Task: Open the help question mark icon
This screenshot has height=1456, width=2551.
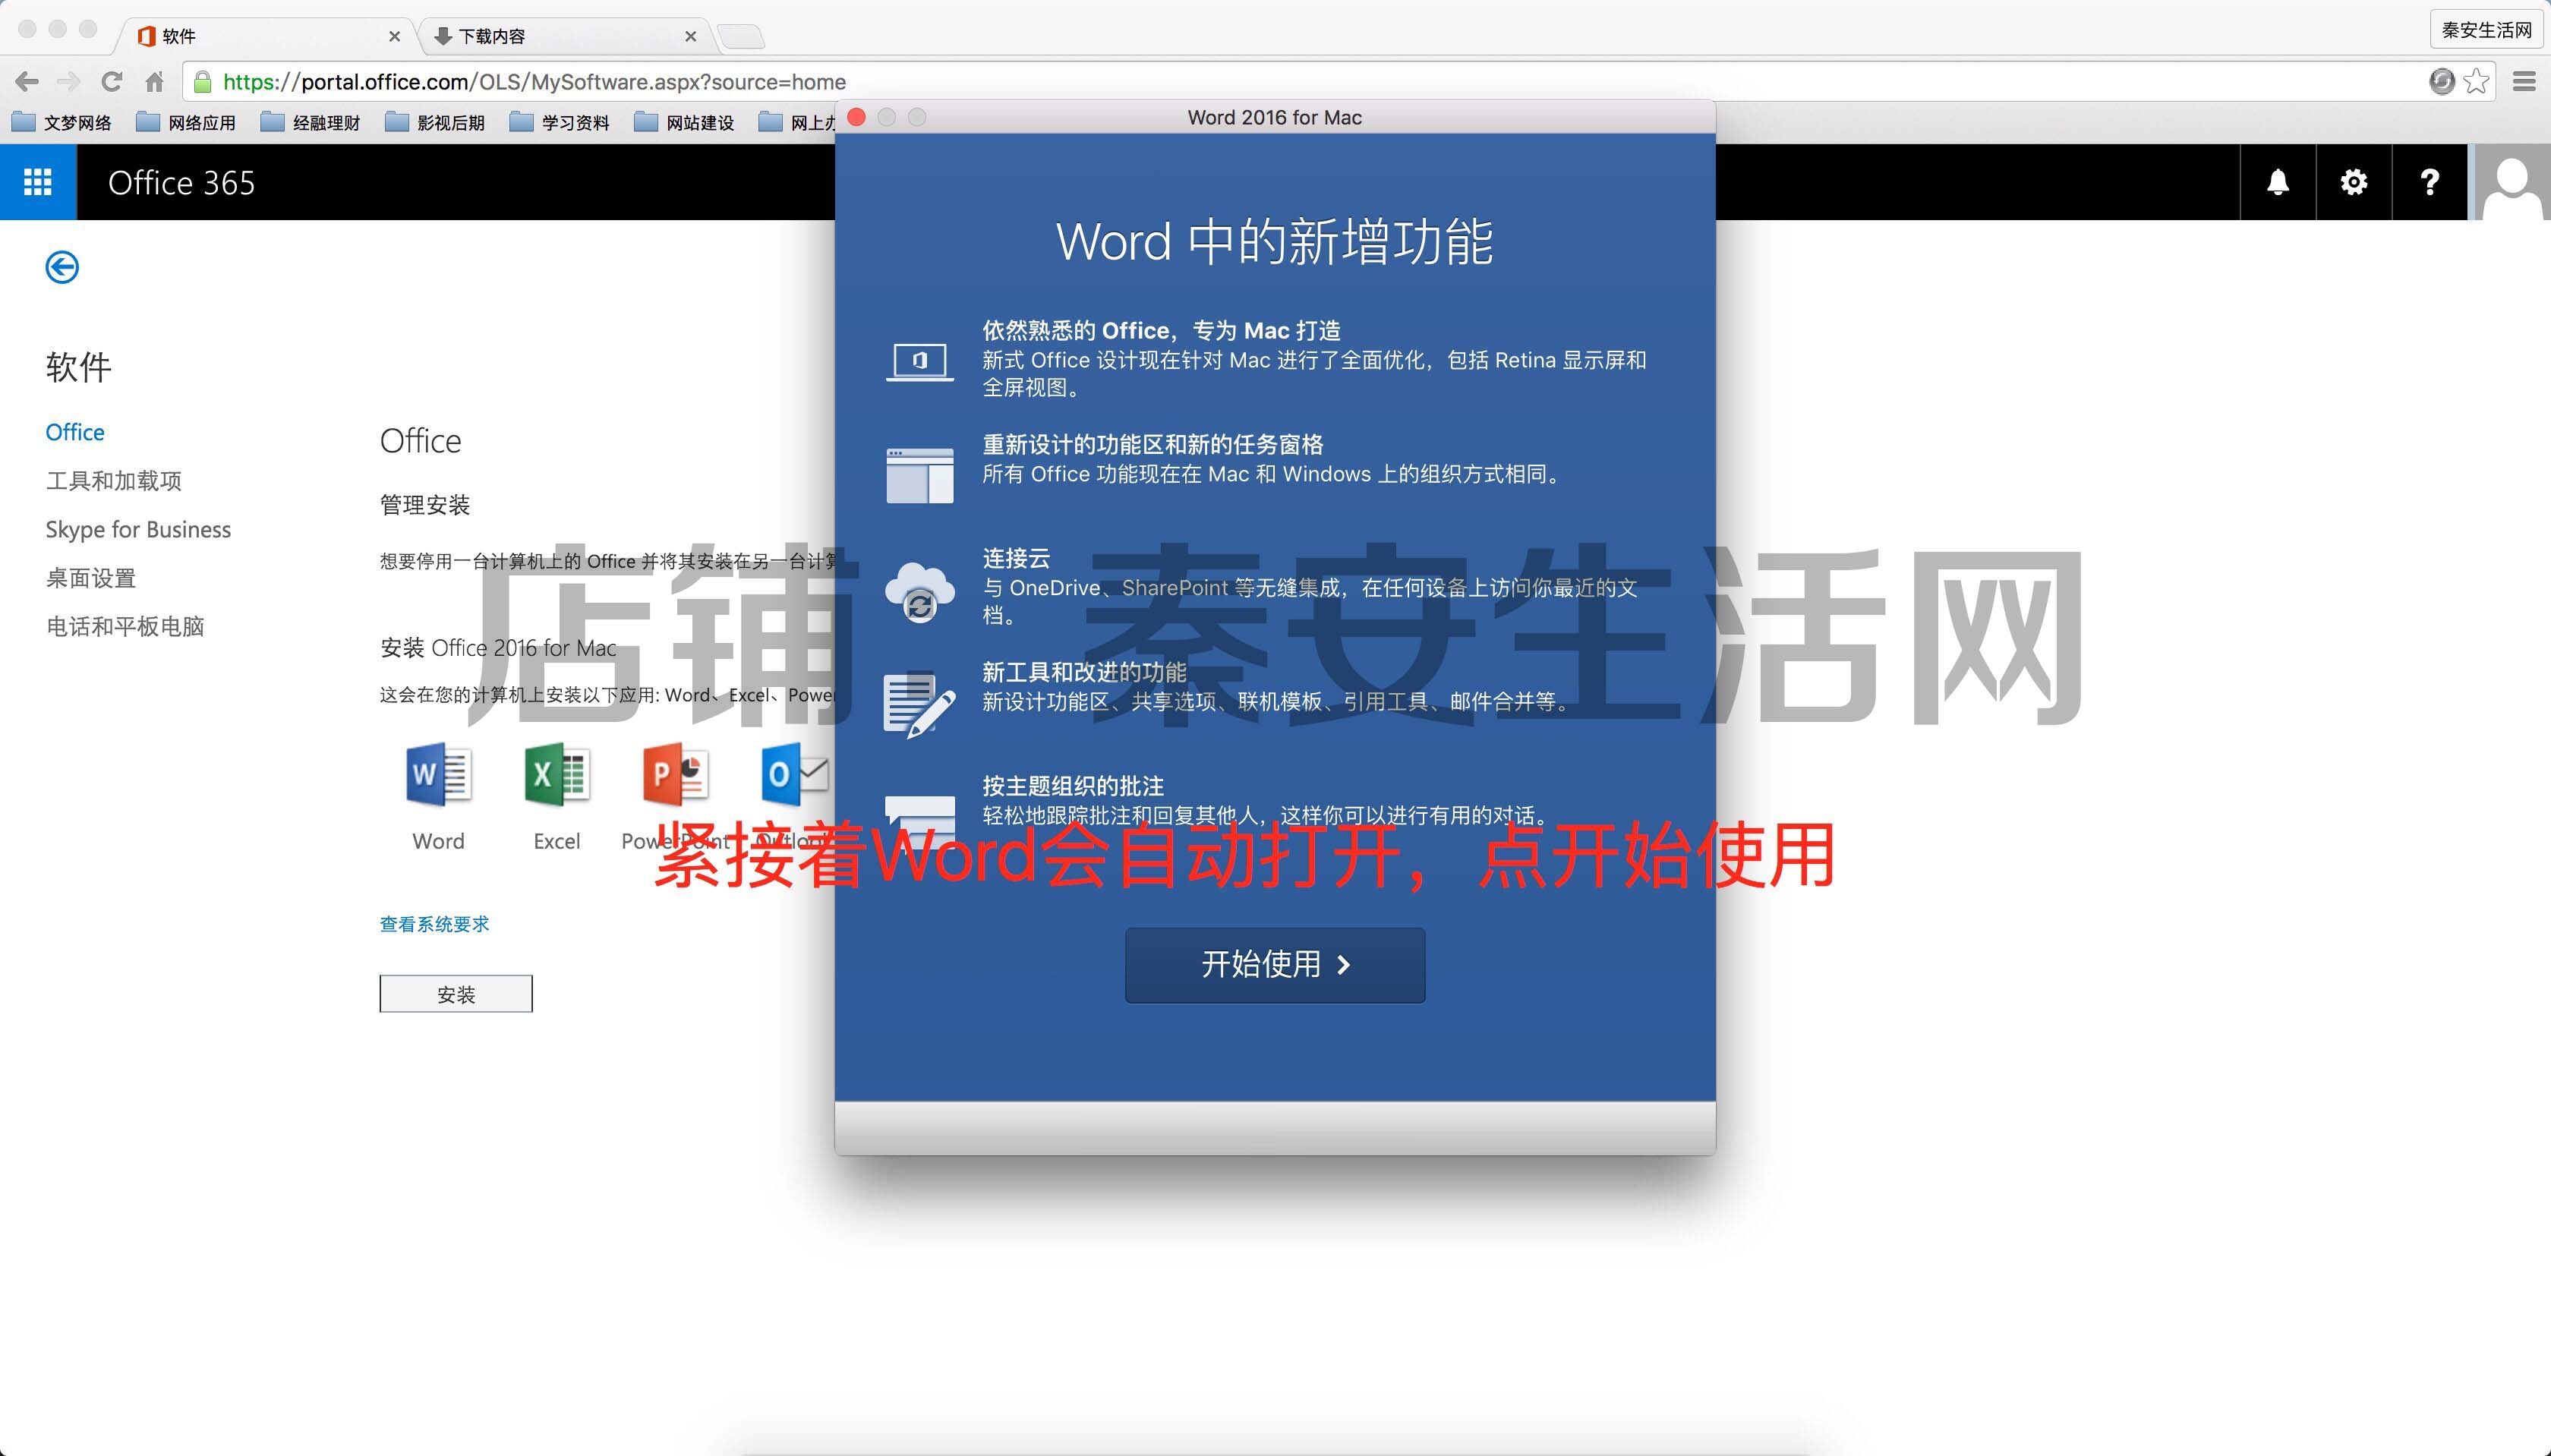Action: pyautogui.click(x=2429, y=182)
